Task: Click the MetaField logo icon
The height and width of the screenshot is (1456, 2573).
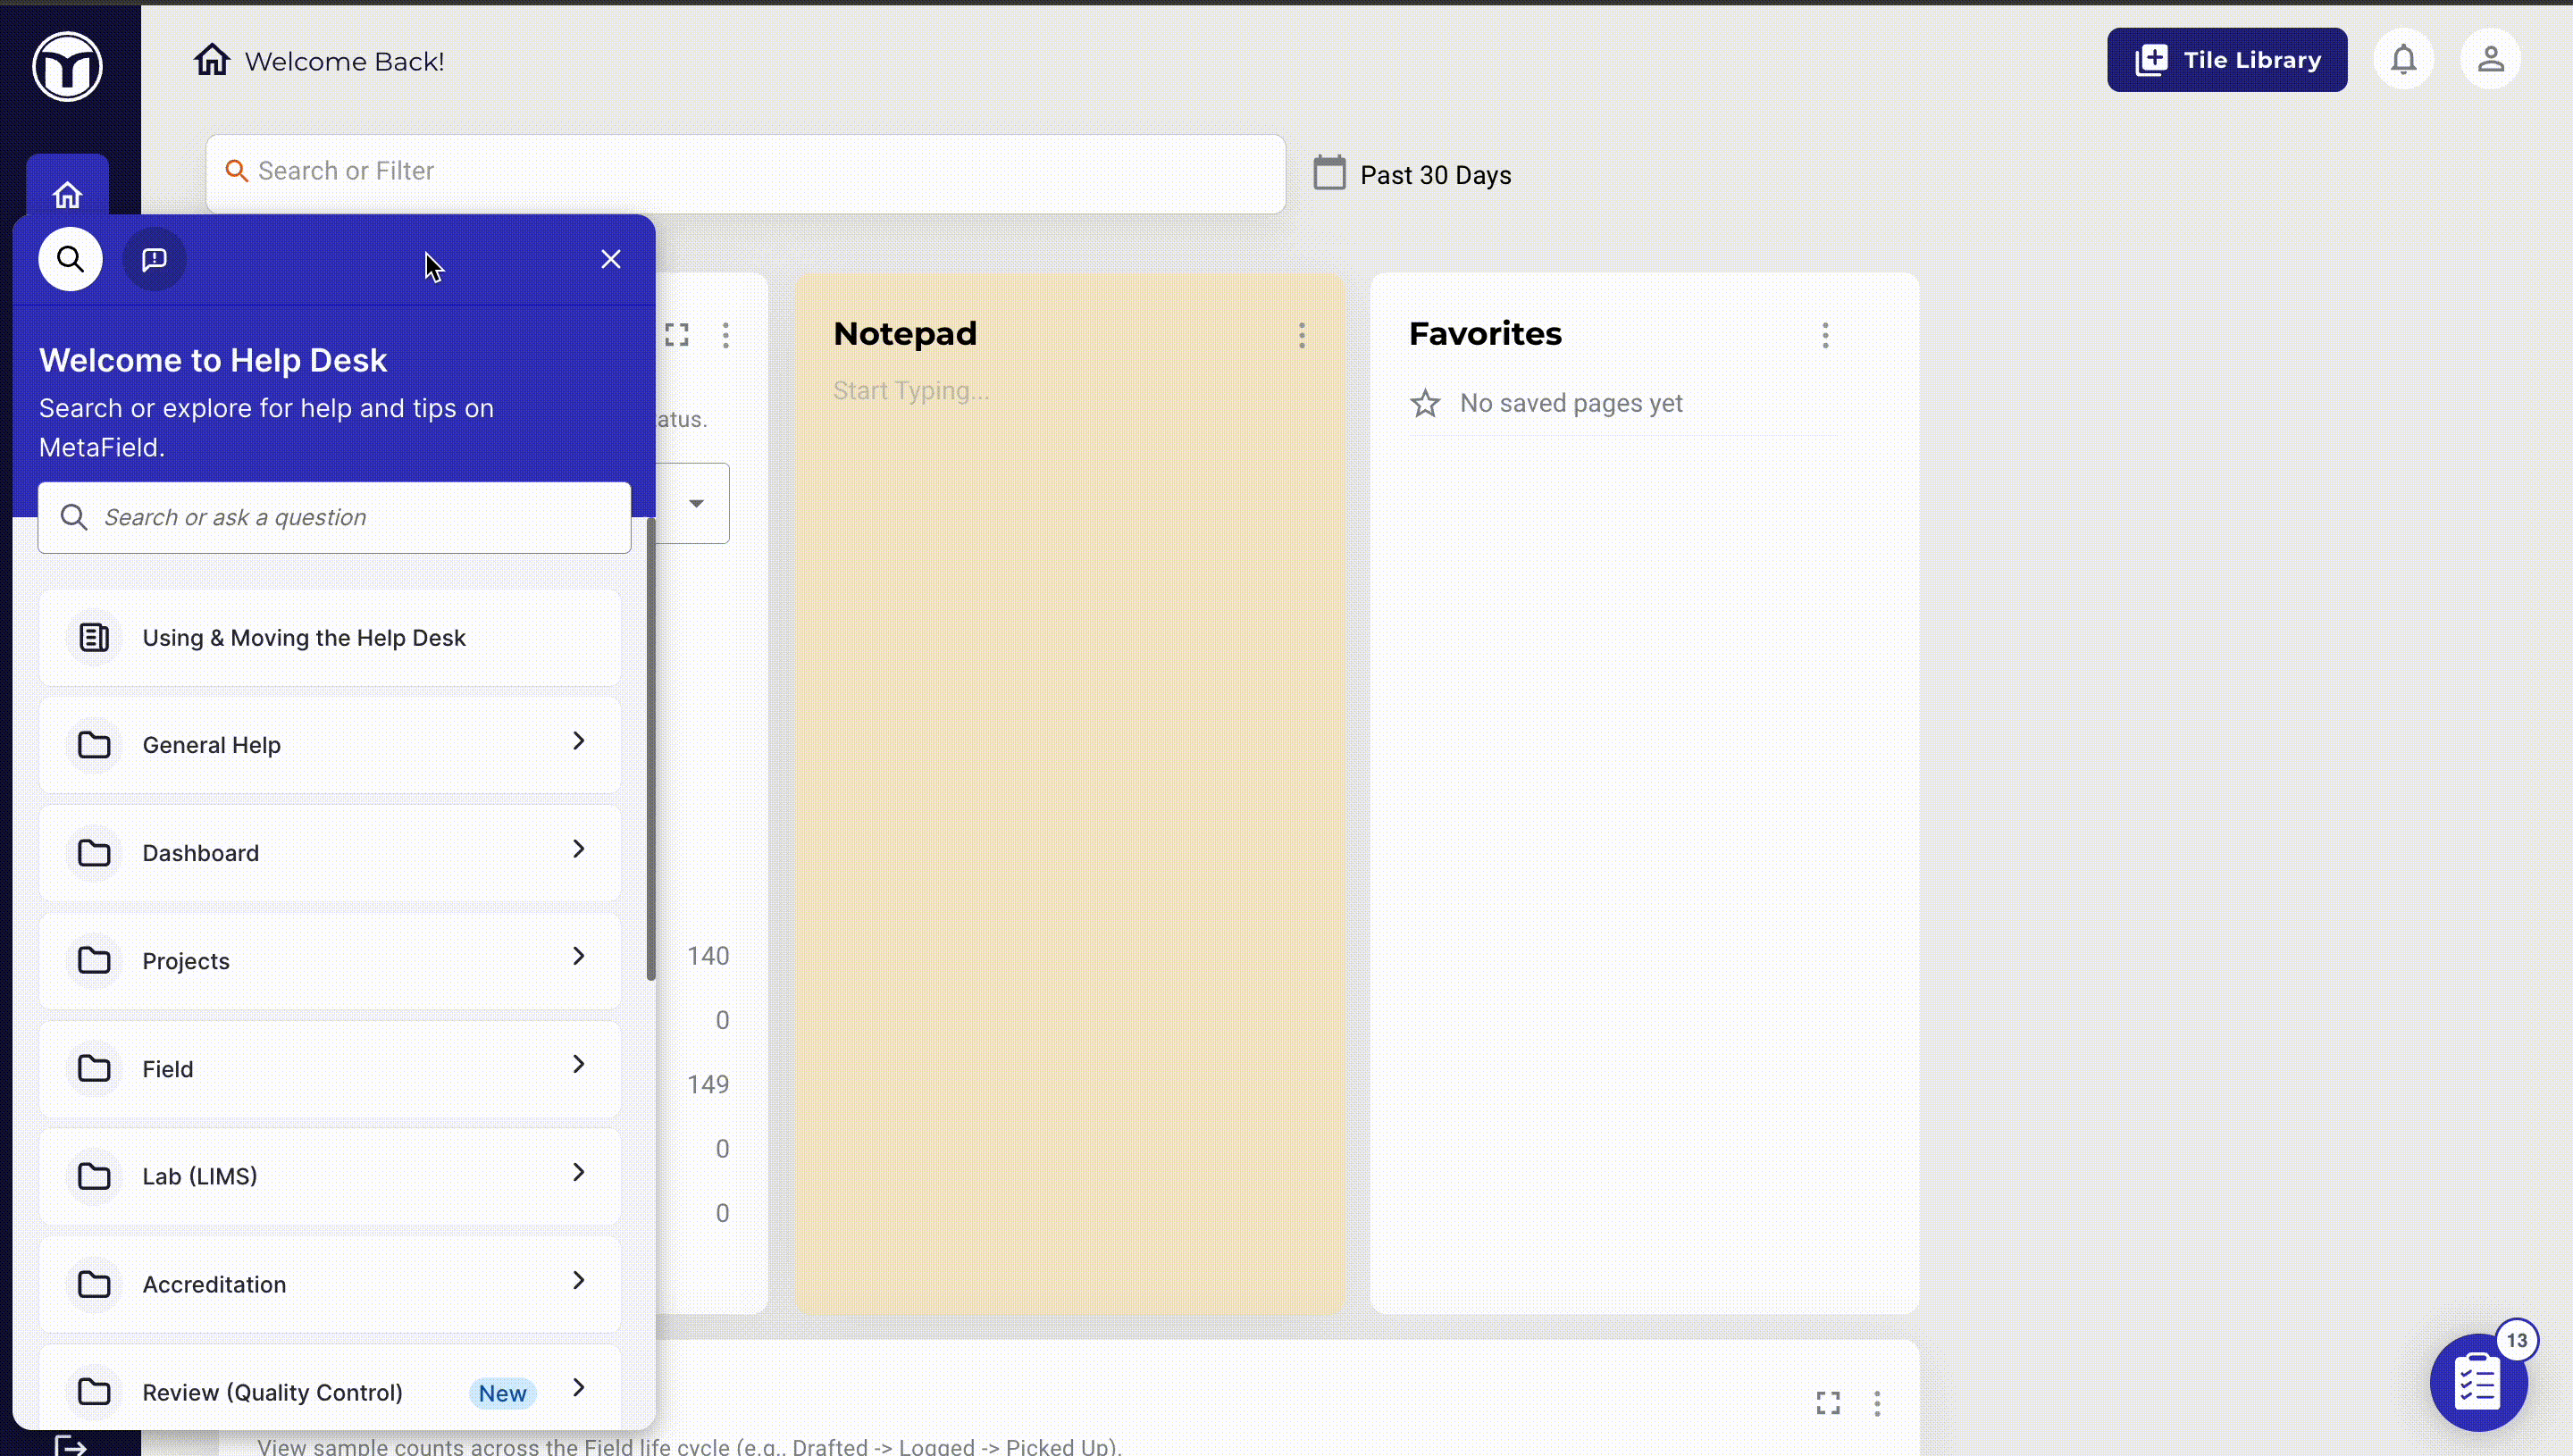Action: 67,67
